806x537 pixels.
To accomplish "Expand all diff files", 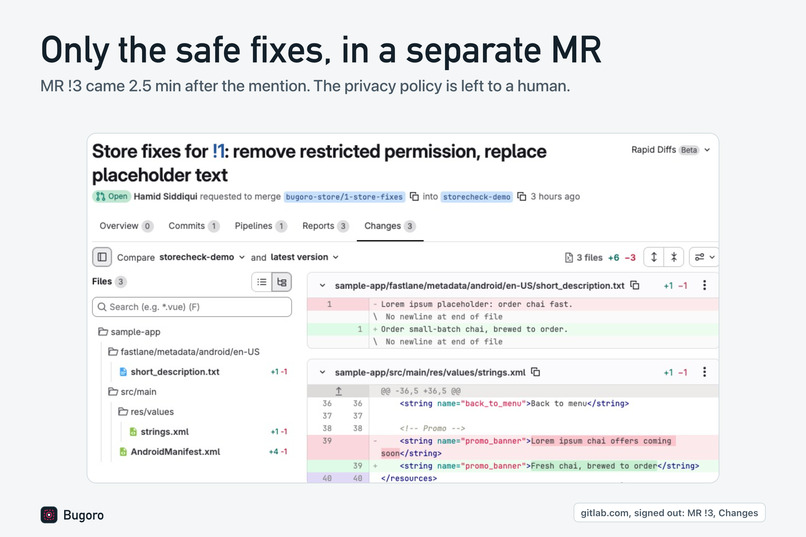I will click(x=654, y=257).
